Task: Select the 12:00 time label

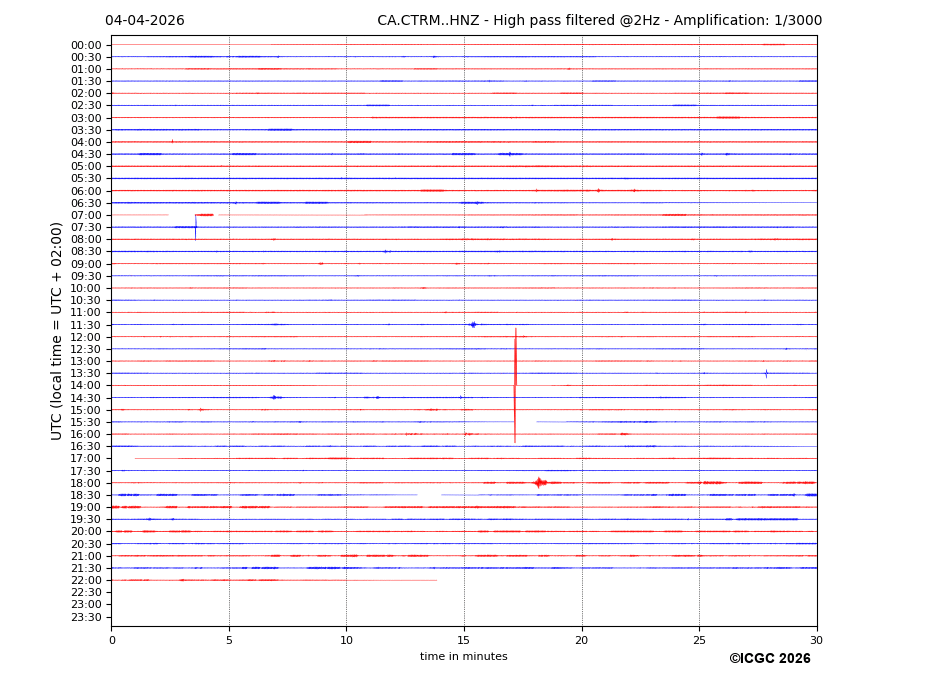Action: click(x=86, y=337)
